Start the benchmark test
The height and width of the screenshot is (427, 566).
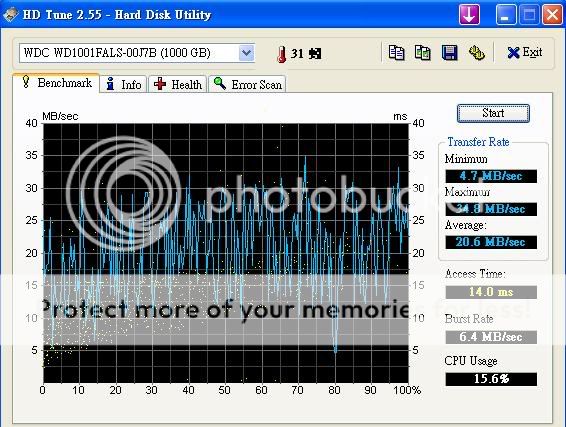pos(493,113)
